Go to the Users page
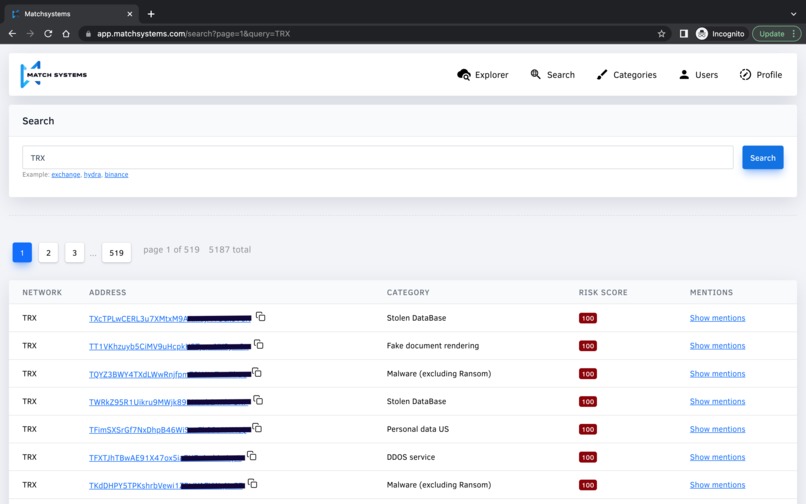Image resolution: width=806 pixels, height=504 pixels. pyautogui.click(x=699, y=75)
